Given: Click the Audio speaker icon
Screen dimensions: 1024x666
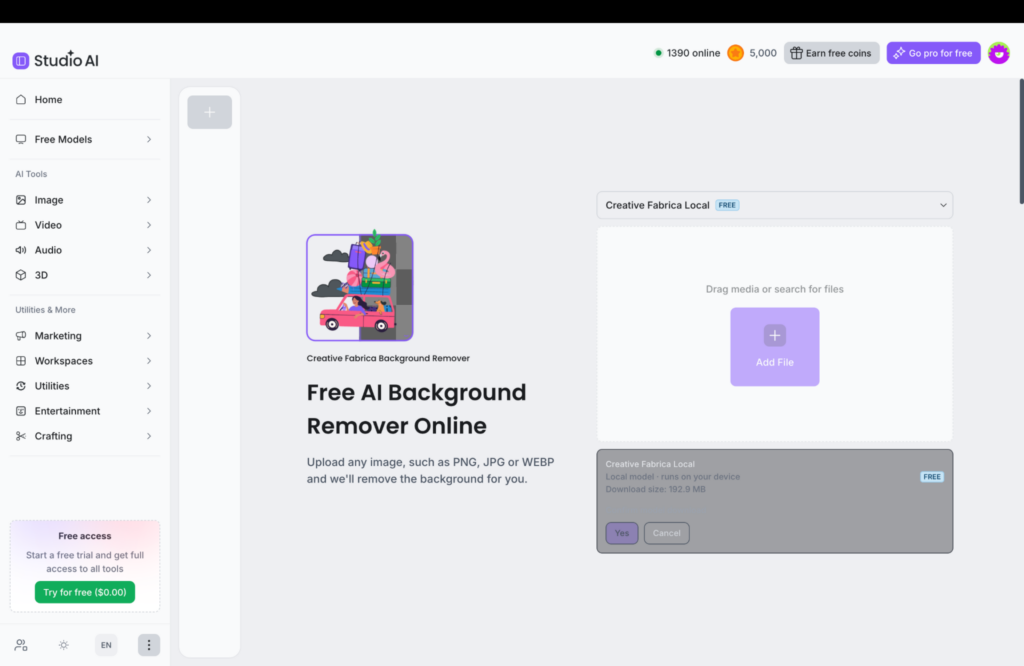Looking at the screenshot, I should (x=21, y=250).
